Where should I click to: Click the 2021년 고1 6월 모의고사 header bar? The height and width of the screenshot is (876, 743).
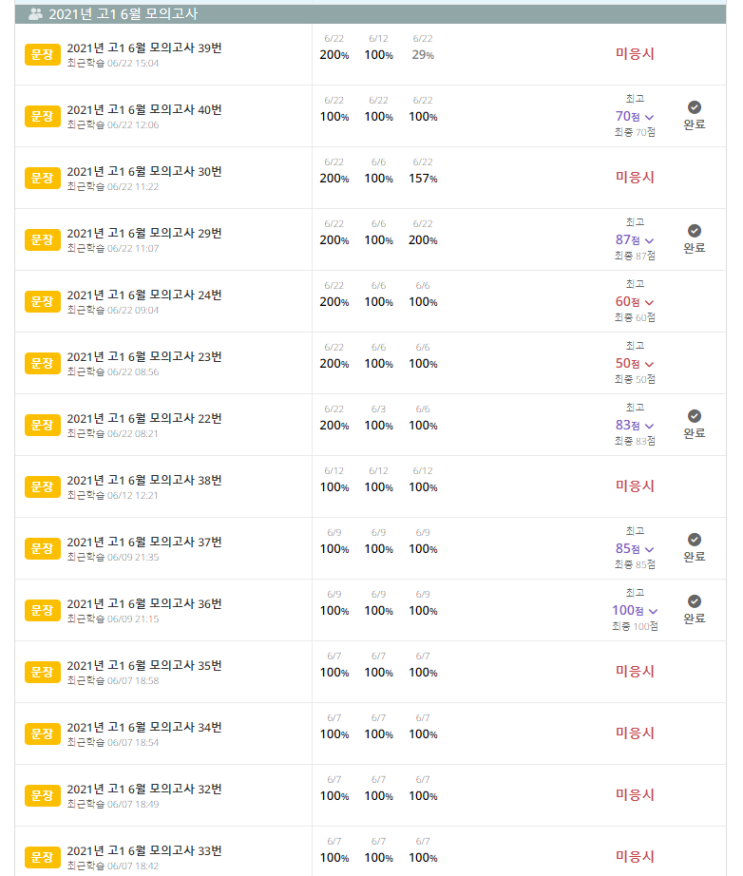370,14
